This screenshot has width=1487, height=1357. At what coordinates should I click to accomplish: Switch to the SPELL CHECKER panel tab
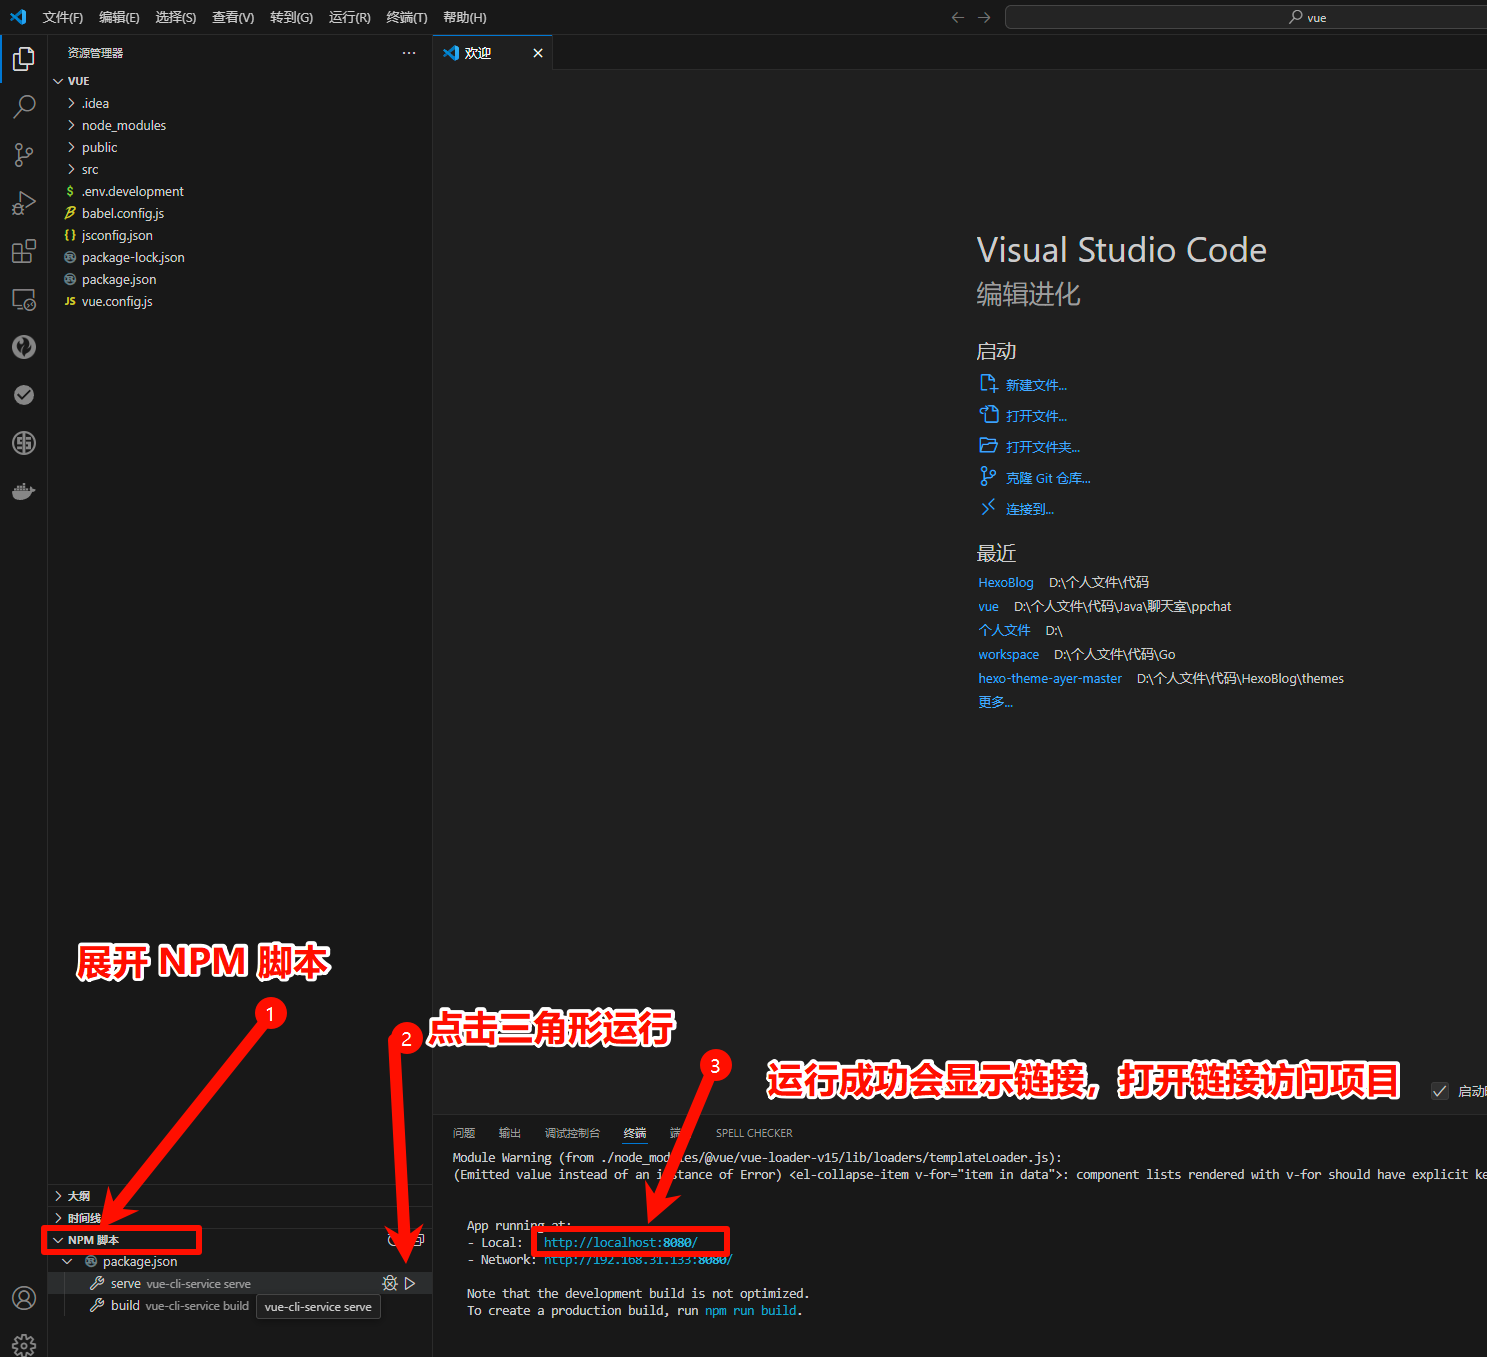[x=754, y=1133]
